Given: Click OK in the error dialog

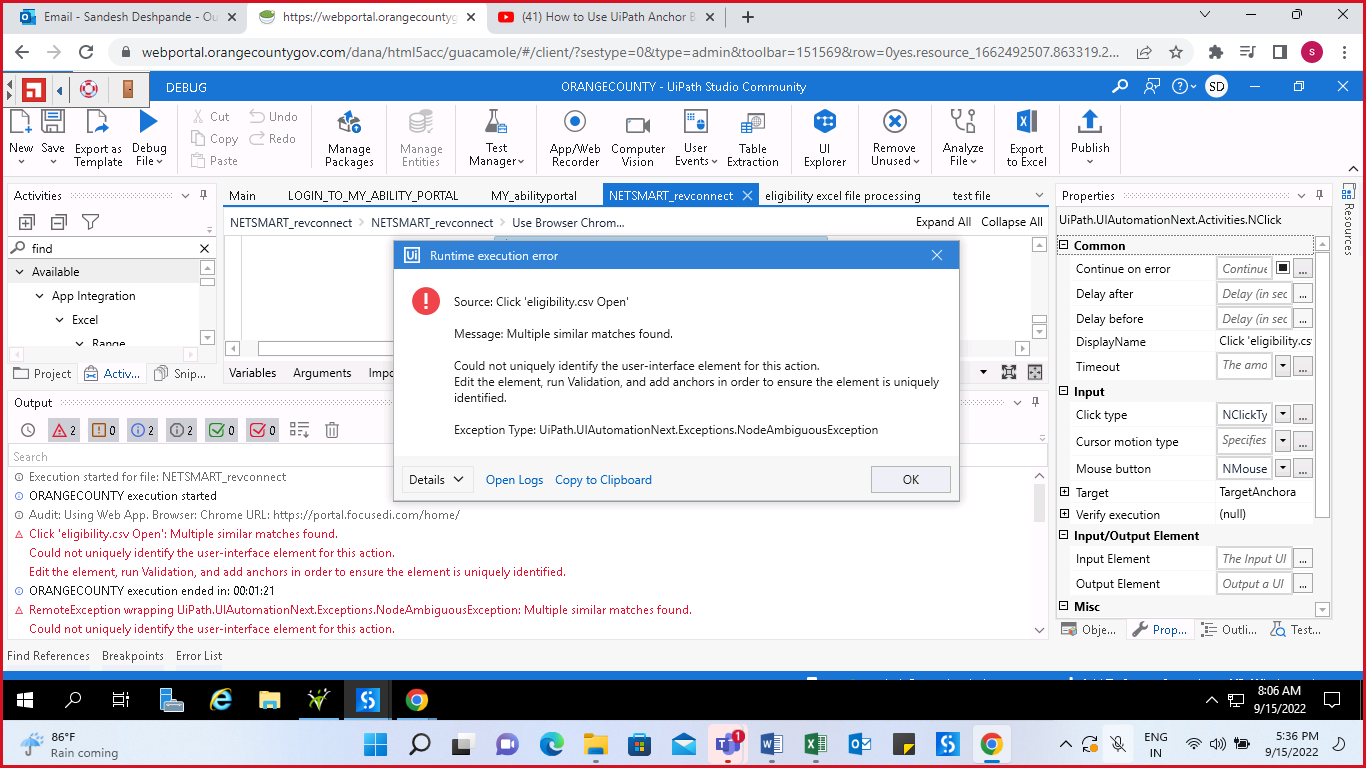Looking at the screenshot, I should (x=911, y=480).
